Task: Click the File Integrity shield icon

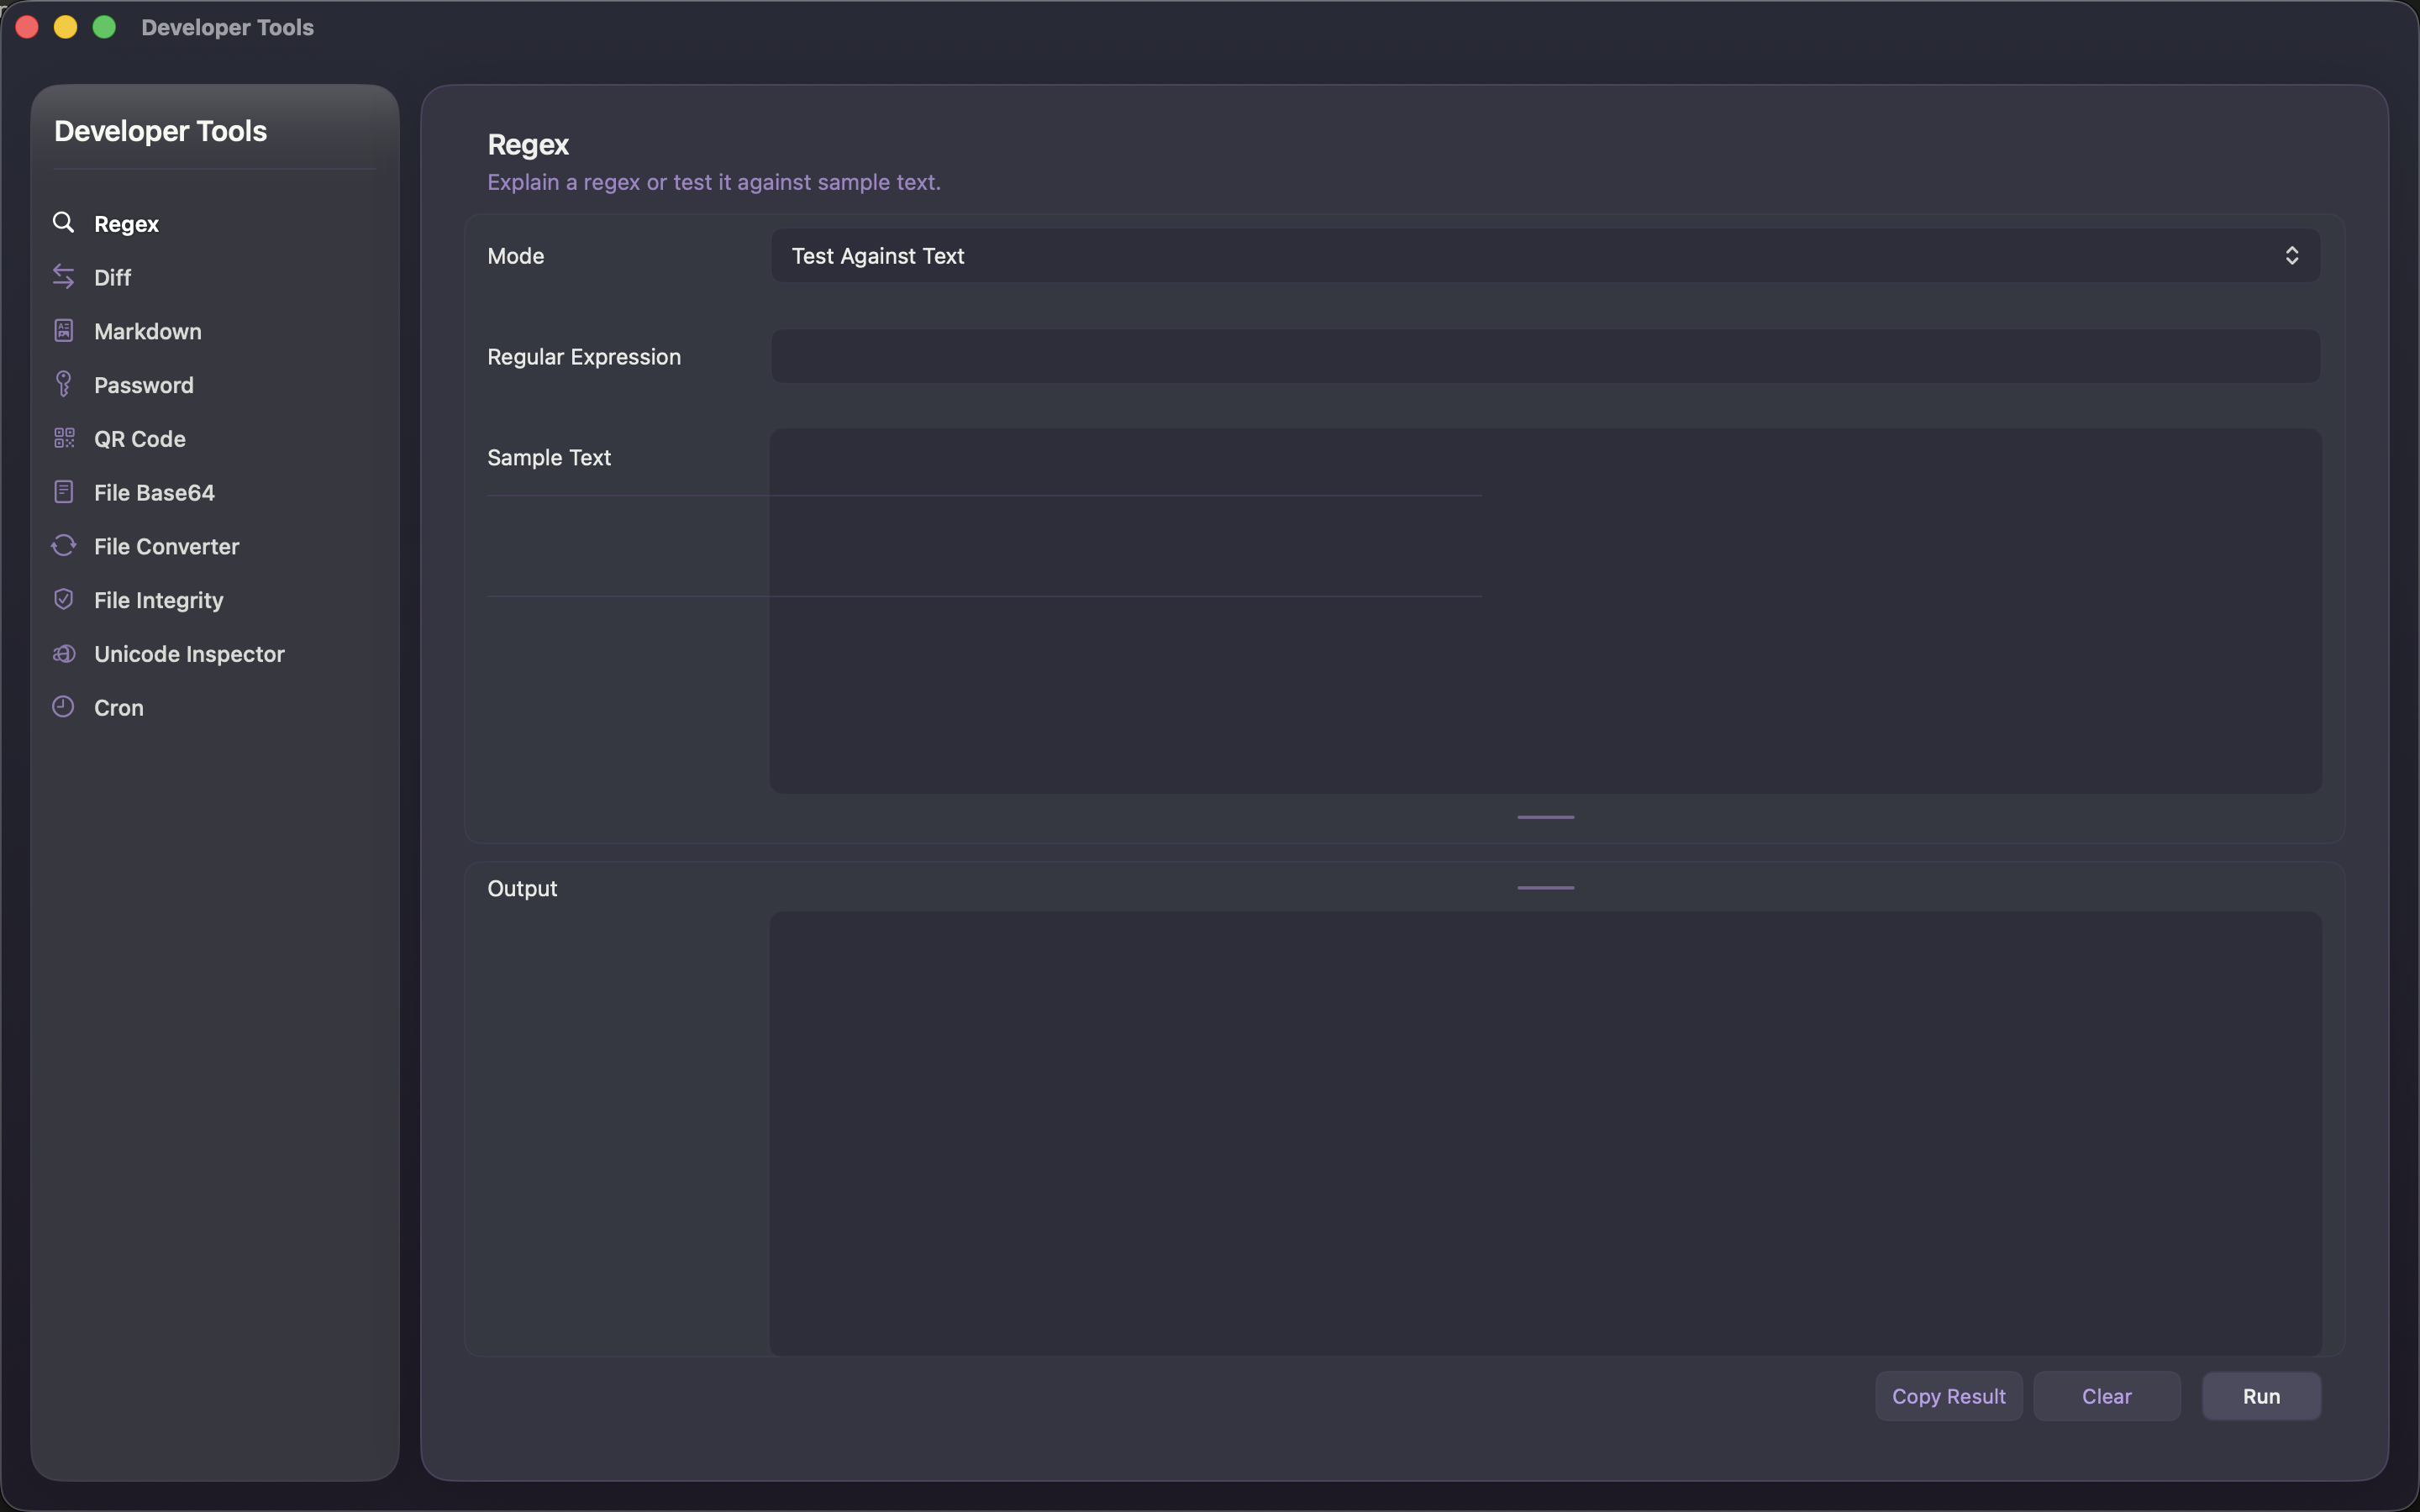Action: [63, 599]
